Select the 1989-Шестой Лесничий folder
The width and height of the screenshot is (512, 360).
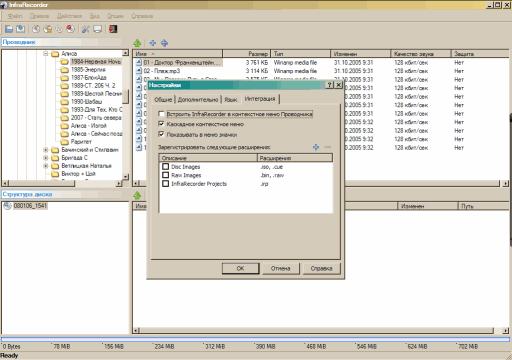point(96,94)
